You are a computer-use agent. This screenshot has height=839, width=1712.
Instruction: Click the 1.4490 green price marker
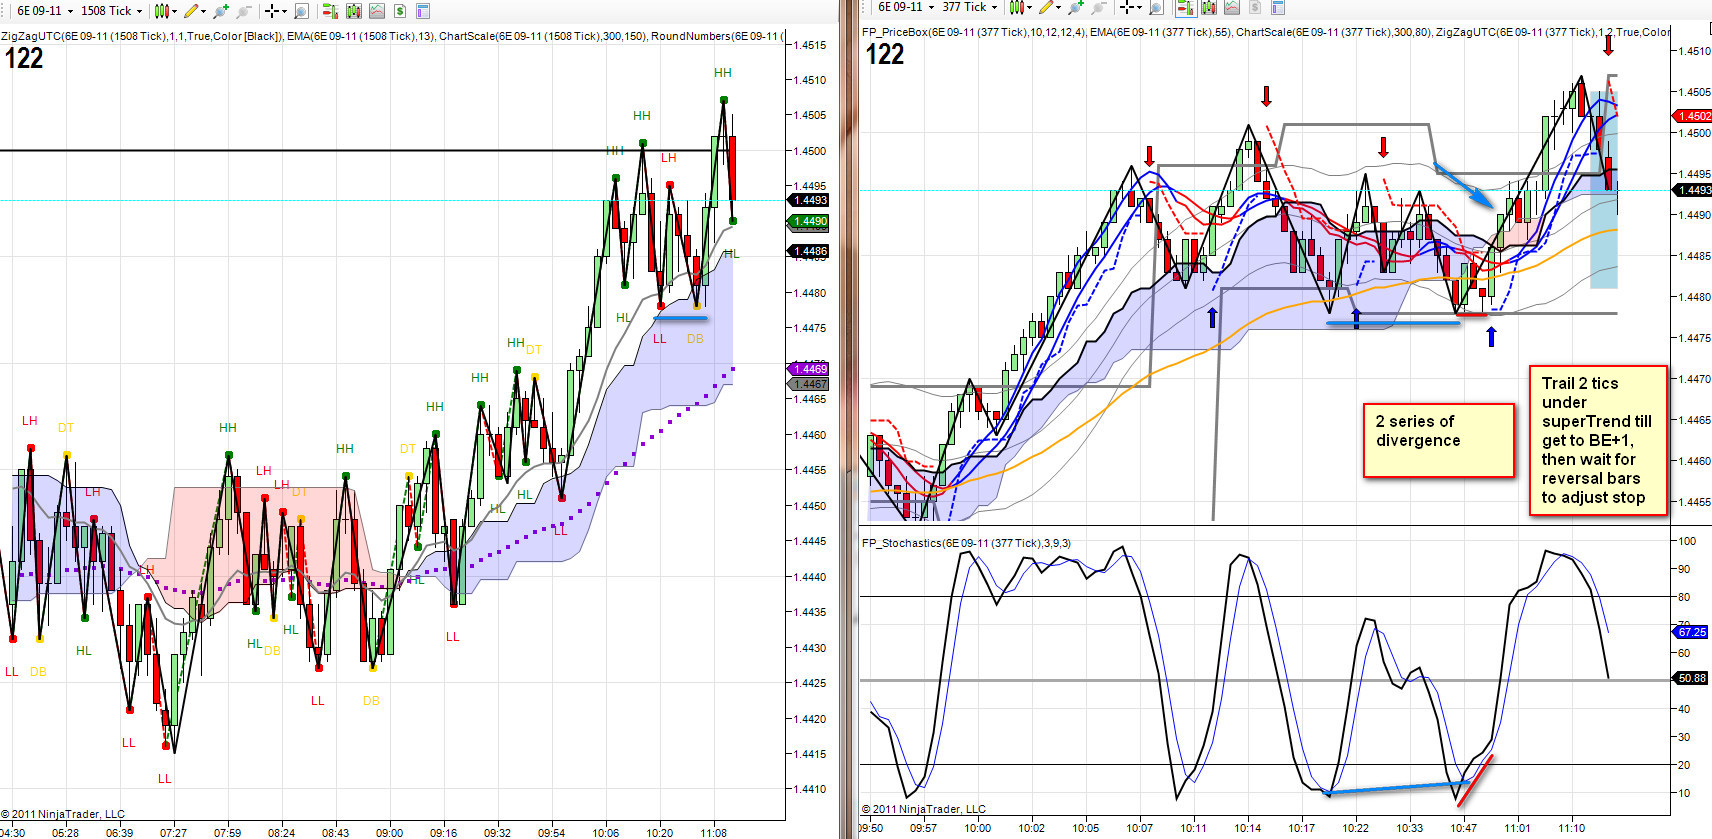point(809,221)
